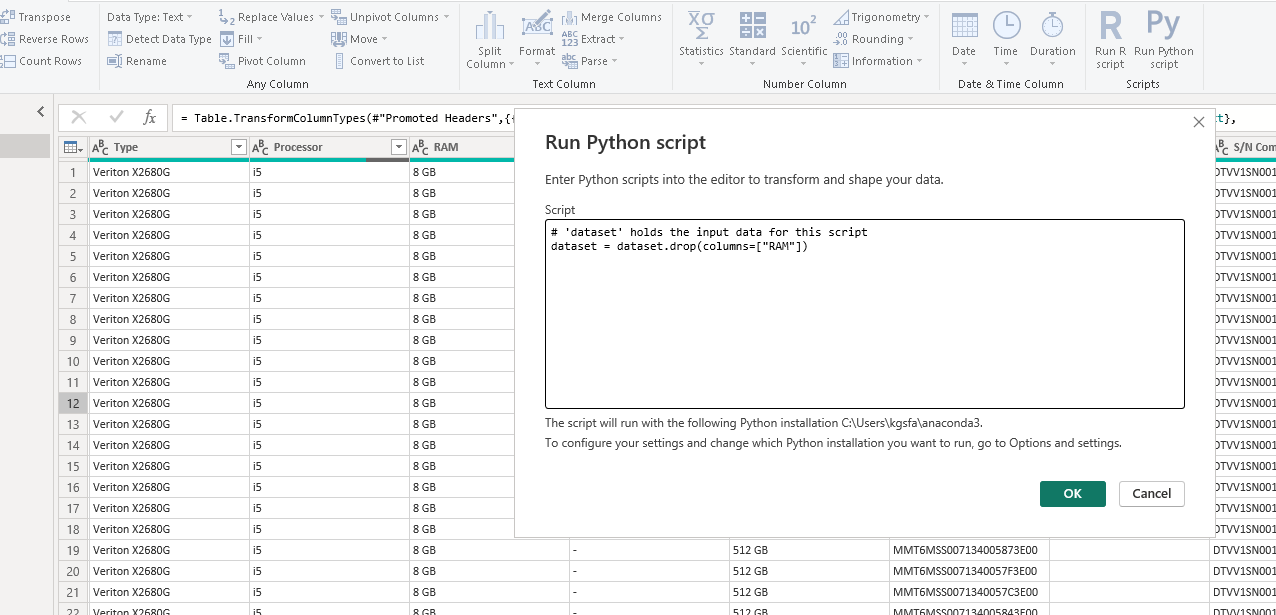Click row 19 serial MMT6MSS007134005873E00

969,550
